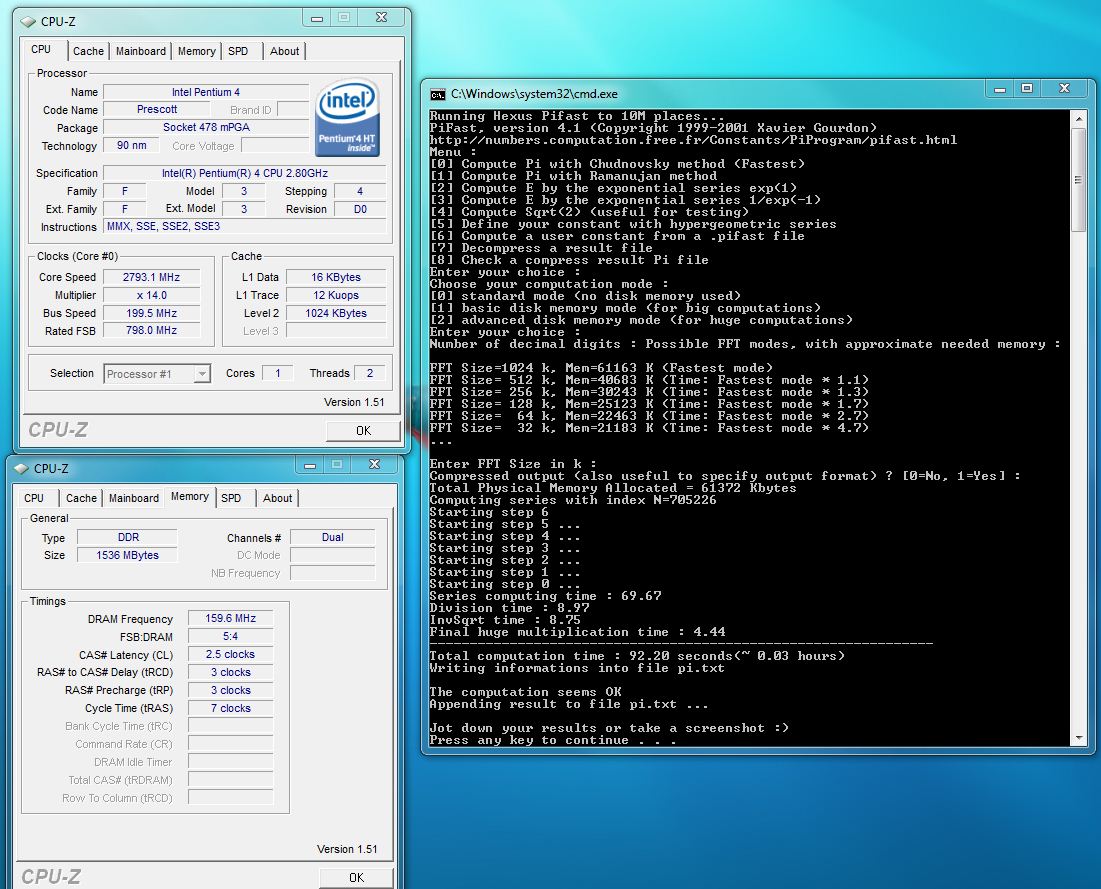Screen dimensions: 1101x889
Task: Click the Technology value '90 nm'
Action: (132, 145)
